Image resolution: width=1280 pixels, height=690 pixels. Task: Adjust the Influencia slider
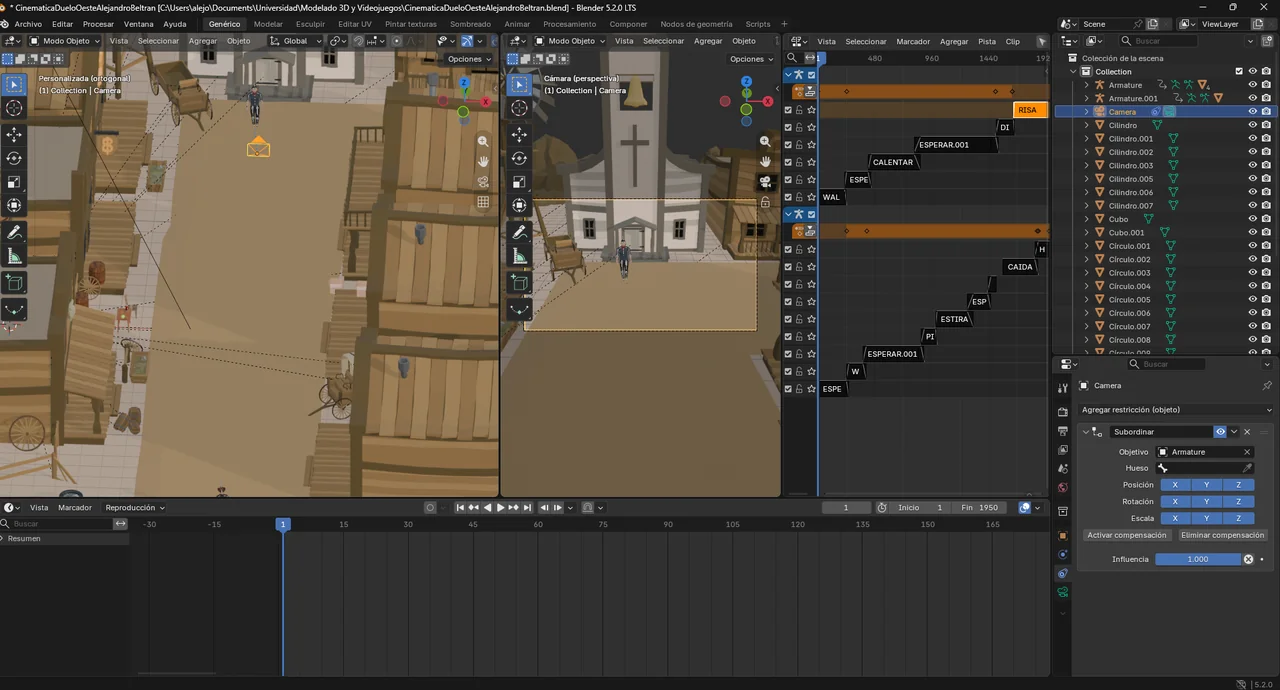[x=1197, y=559]
